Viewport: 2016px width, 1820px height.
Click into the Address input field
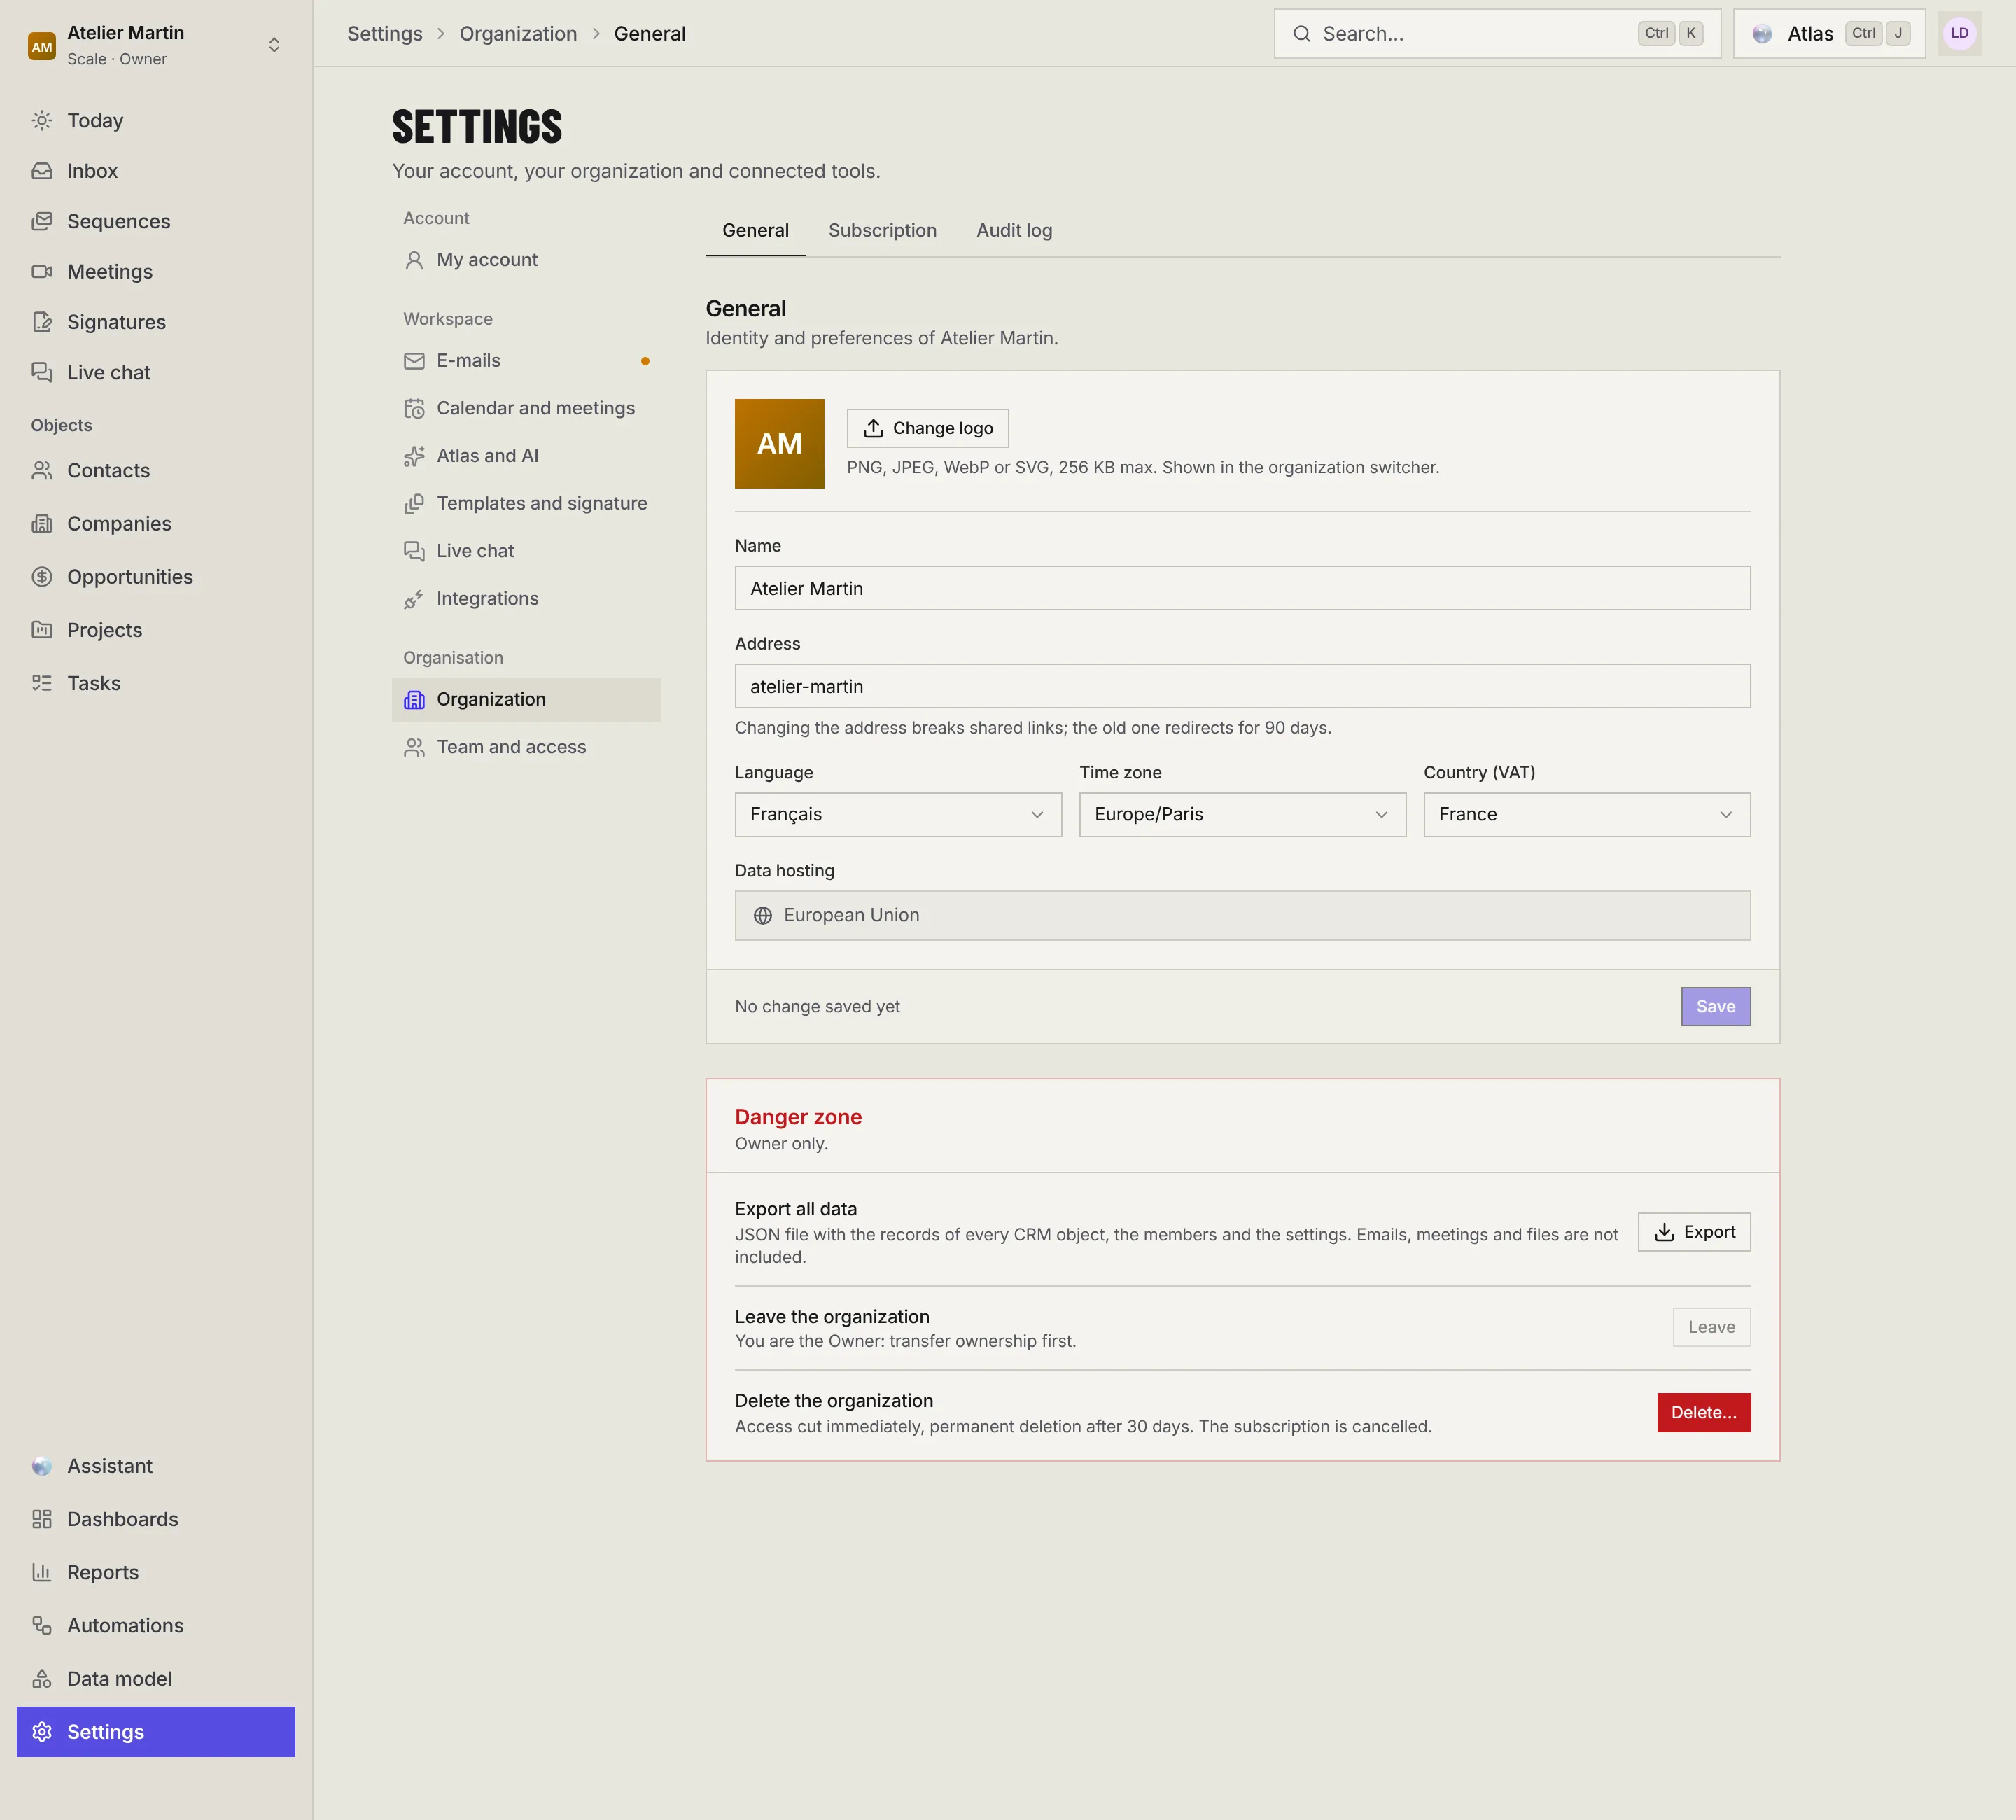pos(1242,686)
